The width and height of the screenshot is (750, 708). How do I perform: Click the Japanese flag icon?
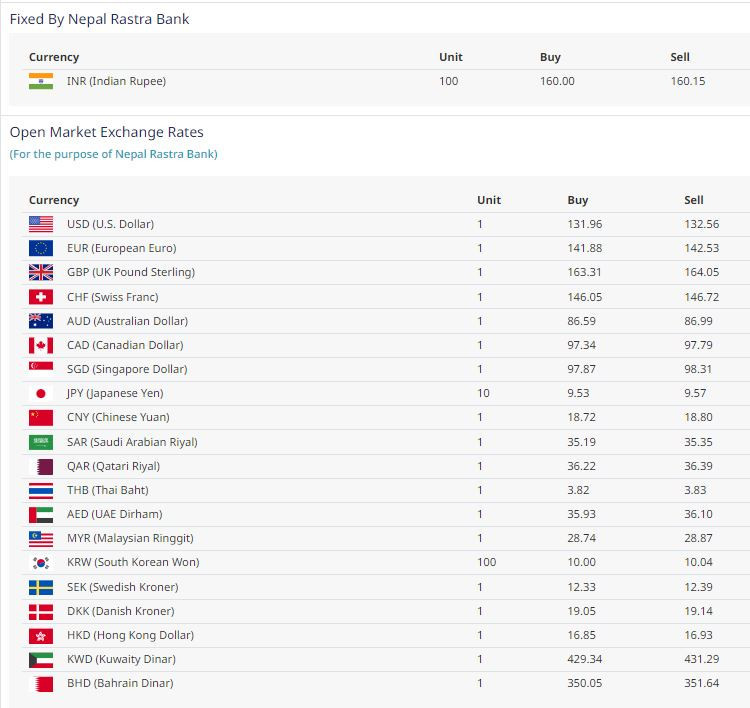click(x=41, y=393)
